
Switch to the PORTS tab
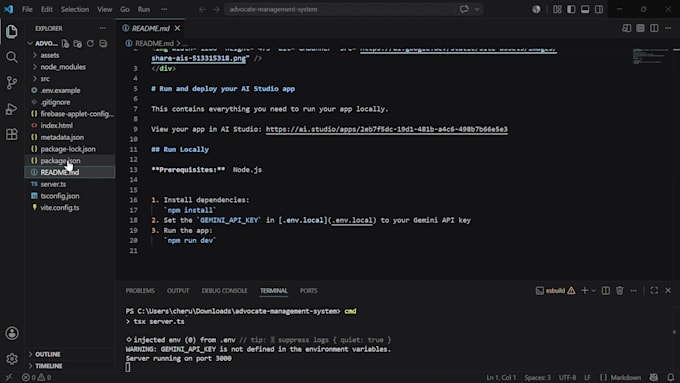tap(308, 291)
